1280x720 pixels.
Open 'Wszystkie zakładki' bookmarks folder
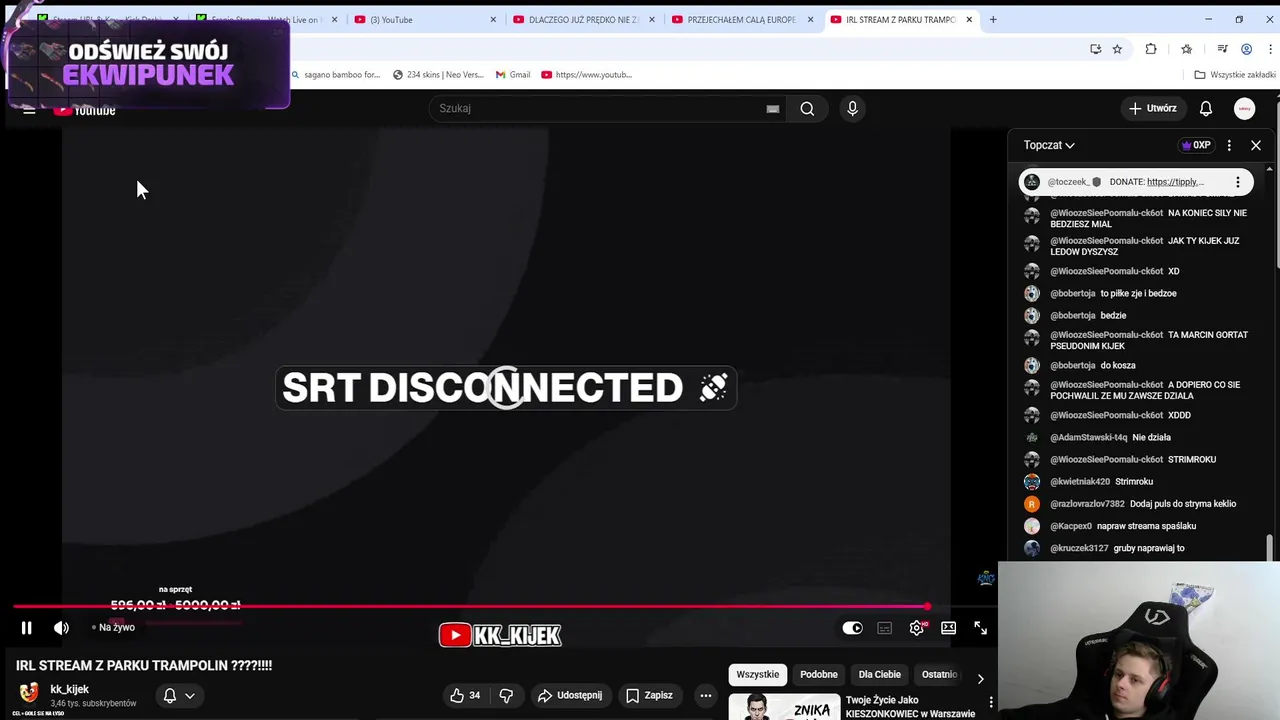[x=1235, y=75]
